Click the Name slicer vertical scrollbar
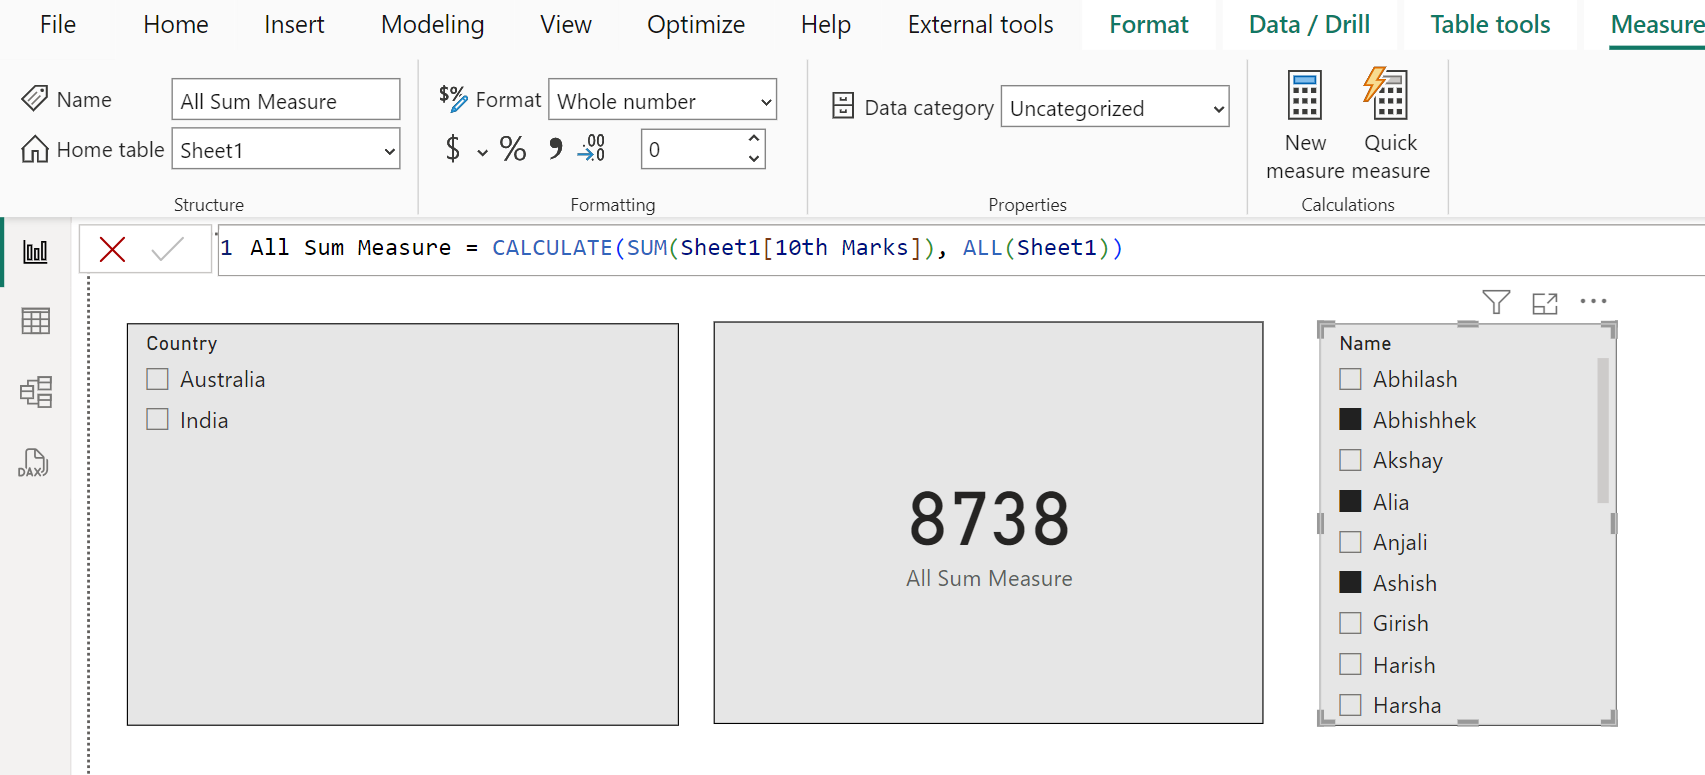The image size is (1705, 775). click(x=1603, y=430)
